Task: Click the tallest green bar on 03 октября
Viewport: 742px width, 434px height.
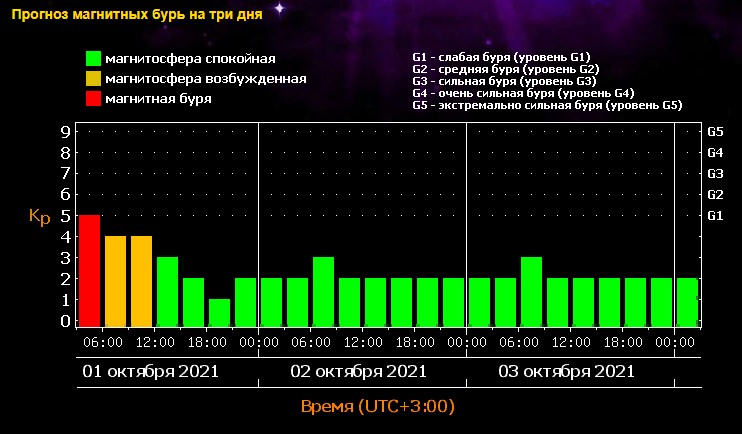Action: (532, 291)
